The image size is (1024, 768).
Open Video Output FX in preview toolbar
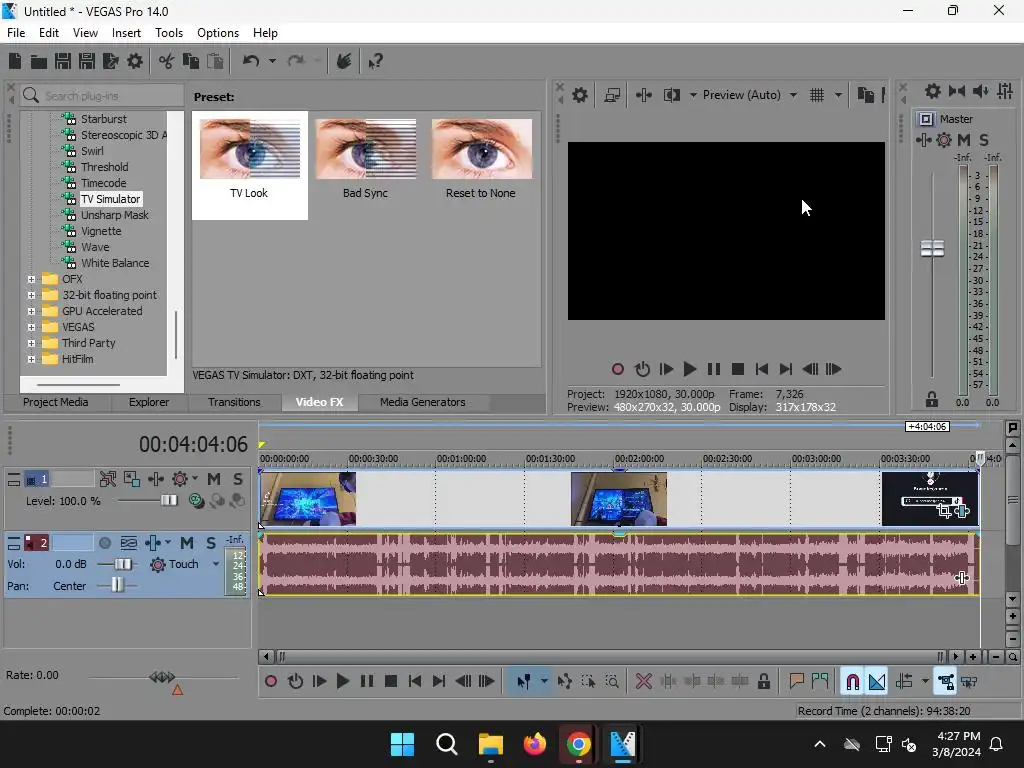[644, 95]
